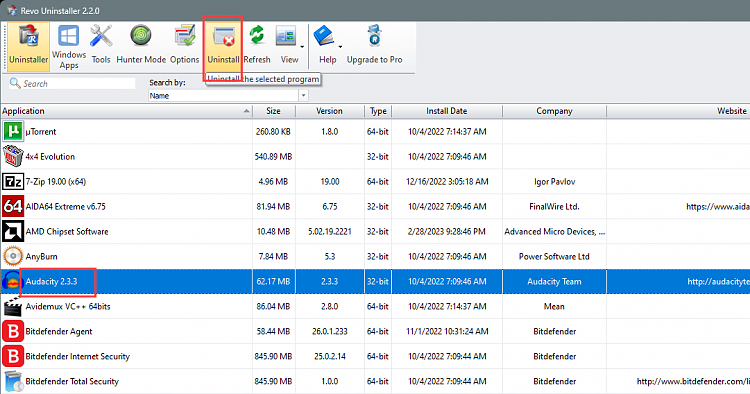Click the 260.80 KB size cell
Viewport: 750px width, 394px height.
pyautogui.click(x=273, y=131)
